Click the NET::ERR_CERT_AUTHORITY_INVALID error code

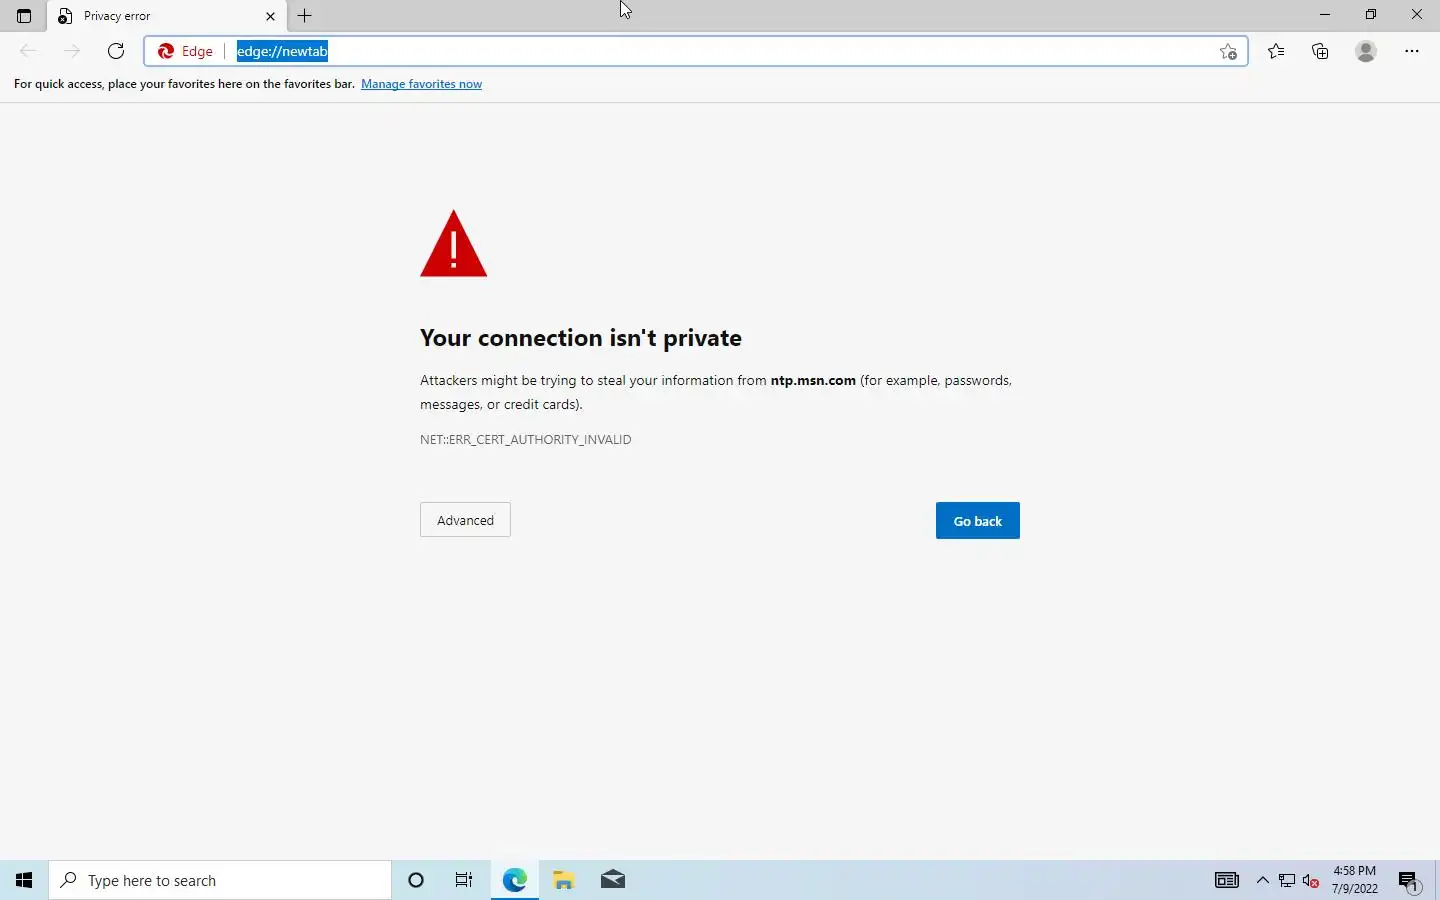coord(526,439)
